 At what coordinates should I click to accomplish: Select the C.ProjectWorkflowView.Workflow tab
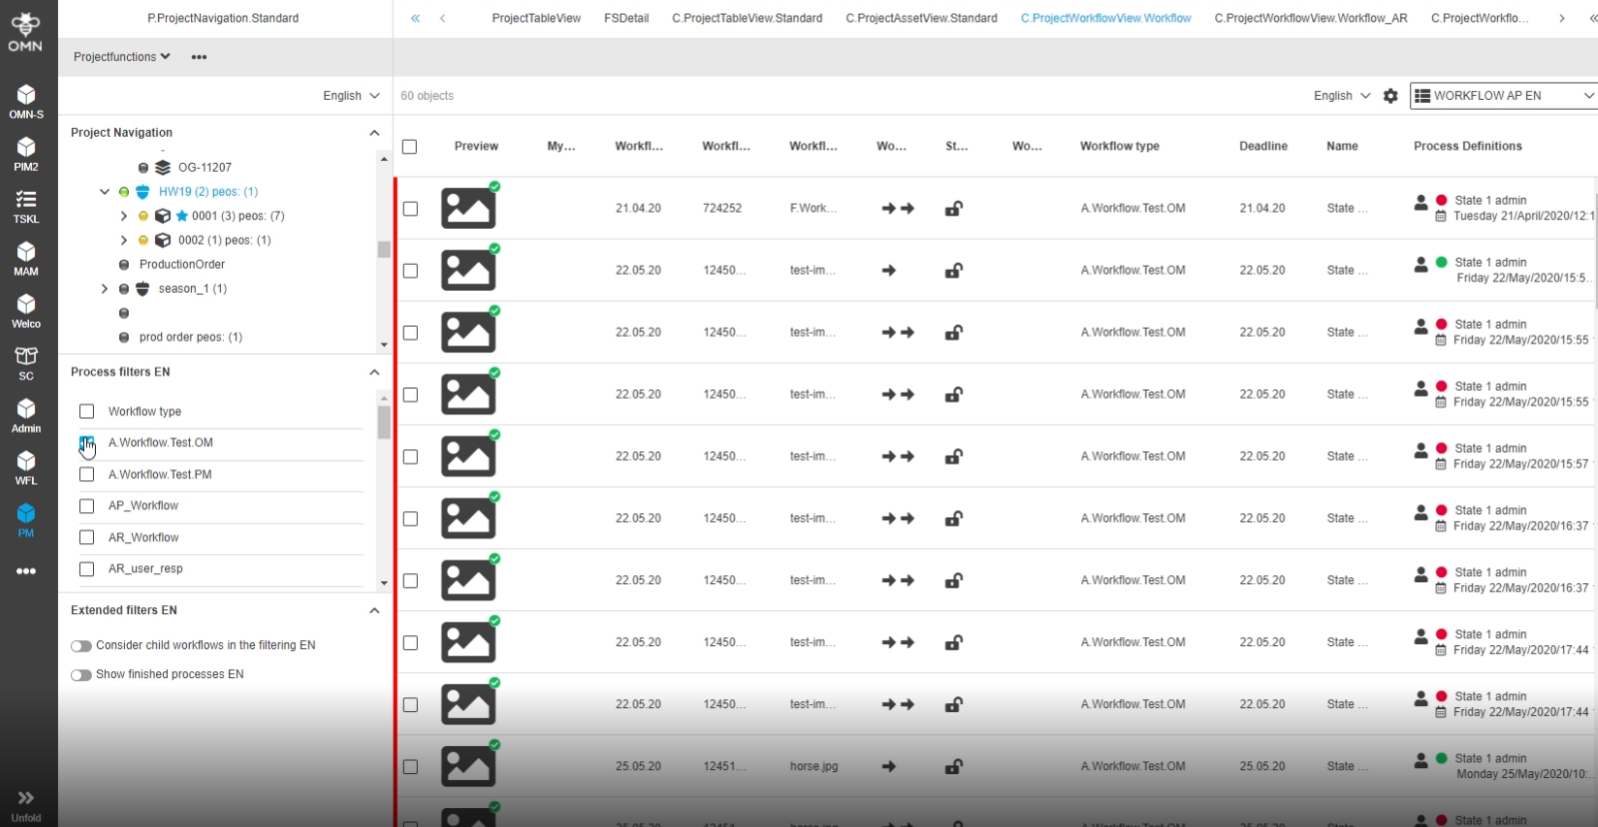(x=1106, y=18)
